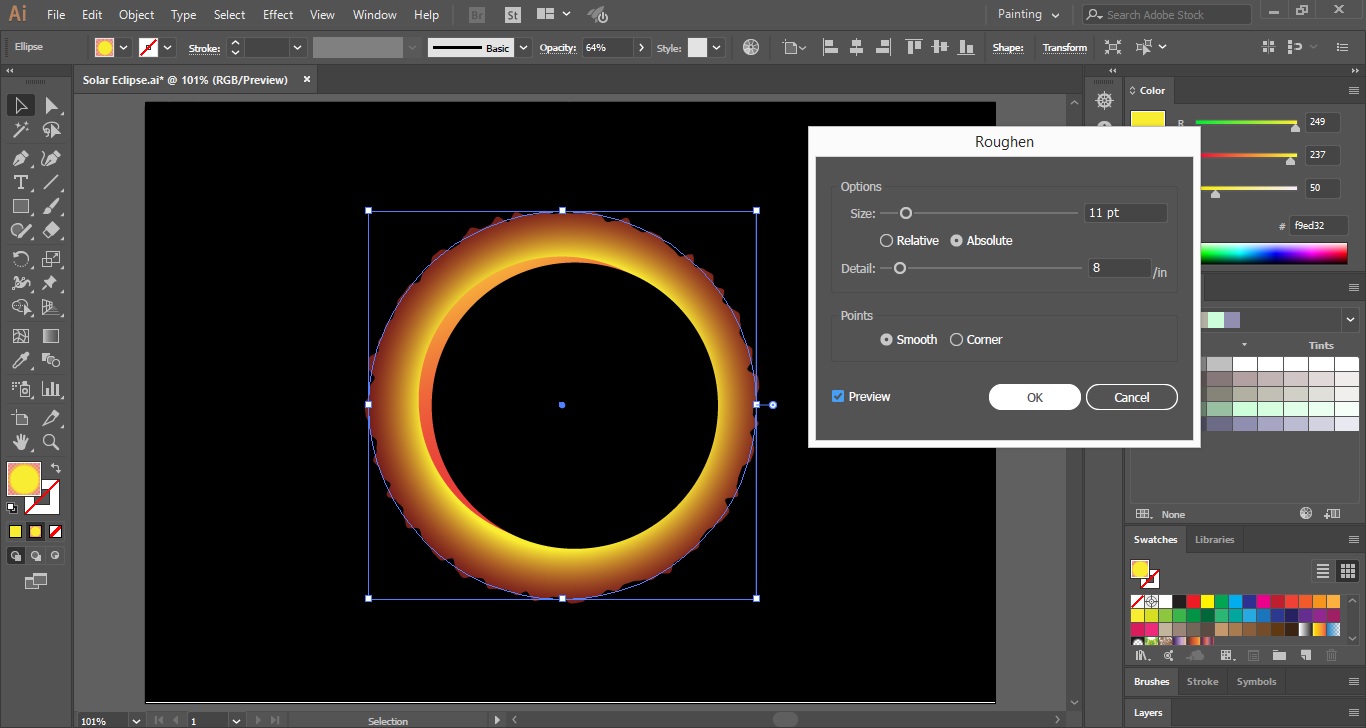This screenshot has width=1366, height=728.
Task: Select the Type tool
Action: 20,182
